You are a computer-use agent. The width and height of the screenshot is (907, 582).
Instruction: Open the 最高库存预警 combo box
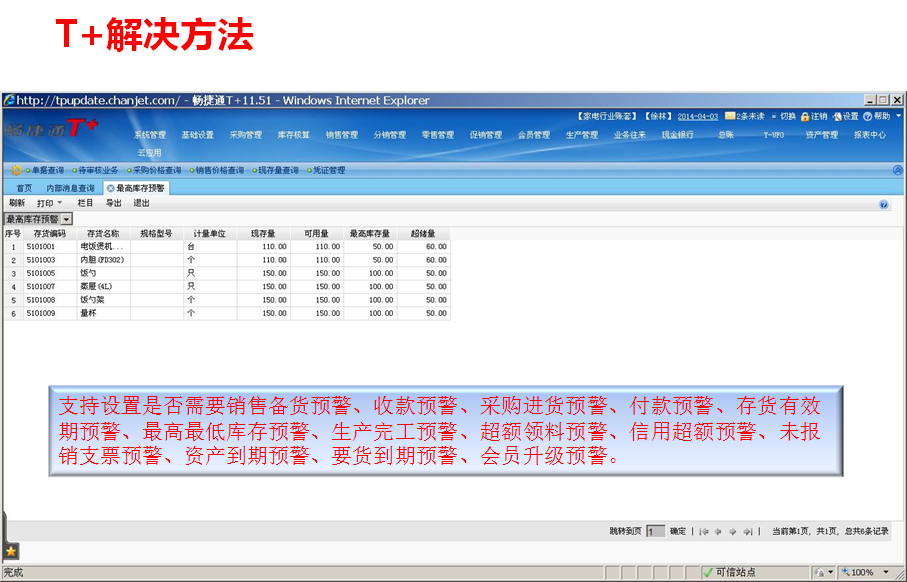point(38,219)
